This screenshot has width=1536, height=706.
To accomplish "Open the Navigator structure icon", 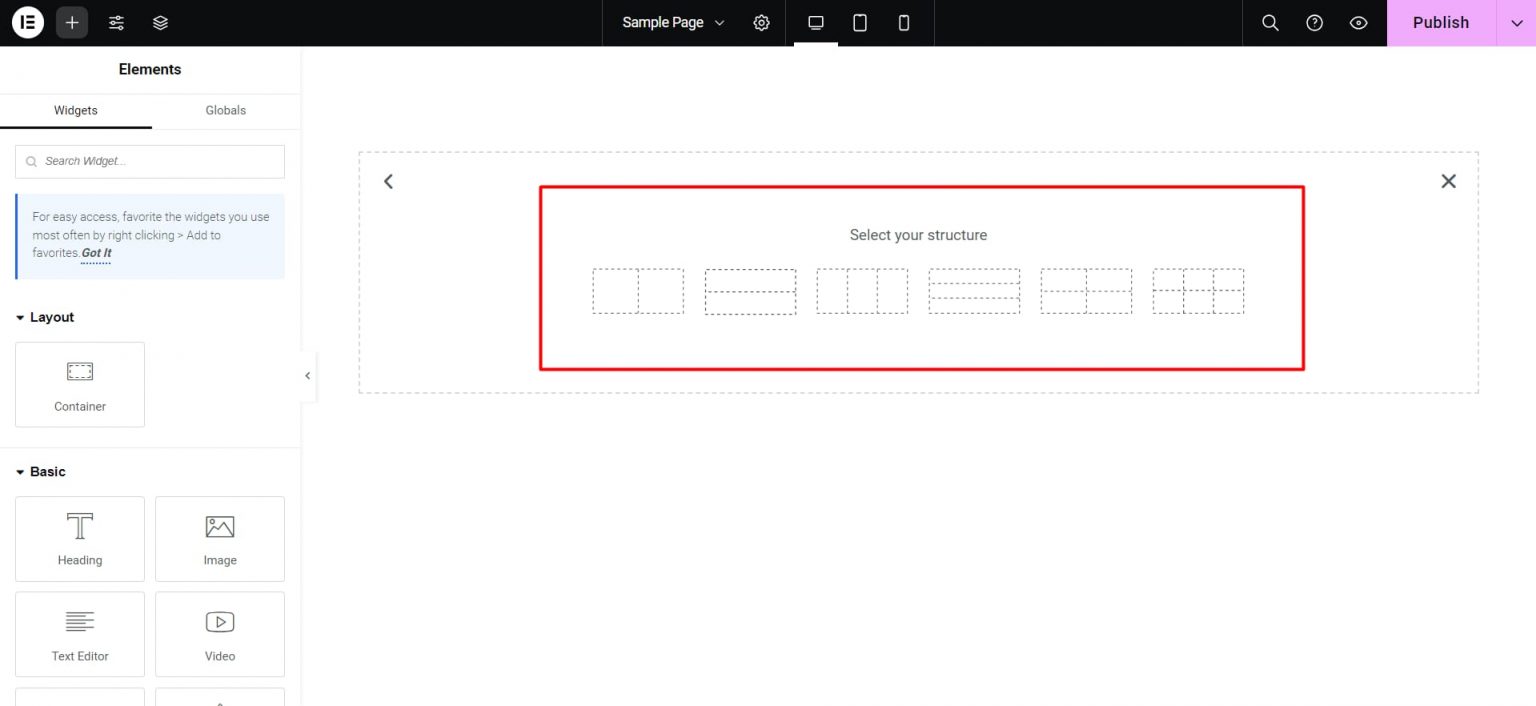I will click(x=160, y=22).
